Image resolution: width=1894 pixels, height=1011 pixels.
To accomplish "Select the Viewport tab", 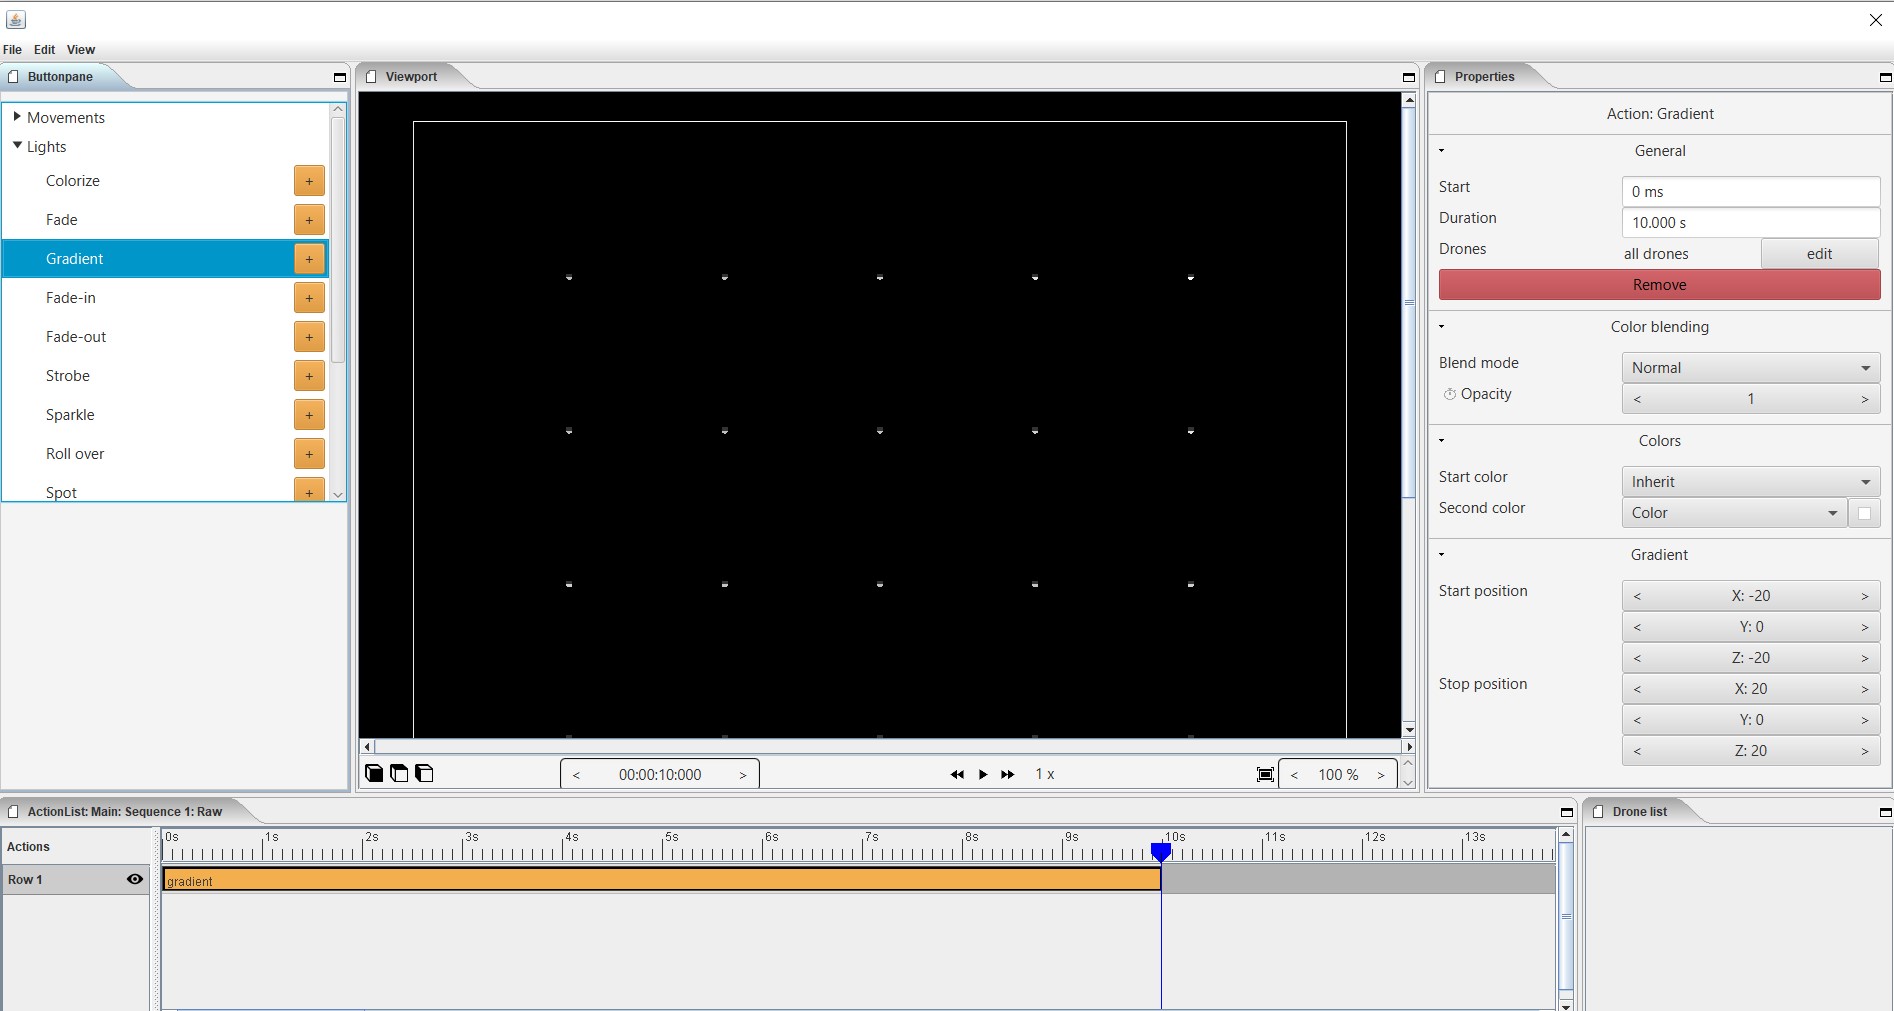I will (411, 77).
